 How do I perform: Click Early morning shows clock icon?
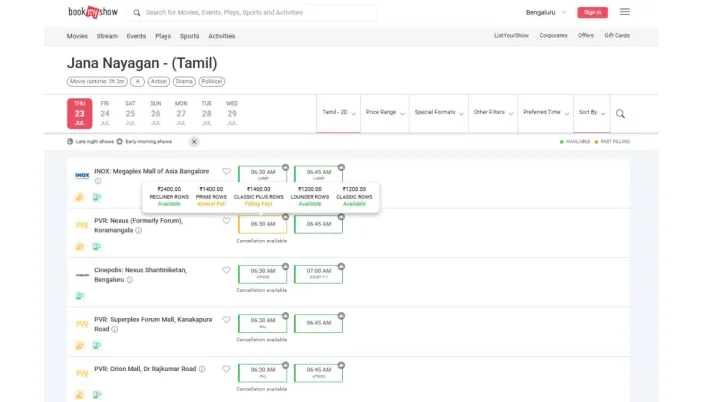(119, 141)
